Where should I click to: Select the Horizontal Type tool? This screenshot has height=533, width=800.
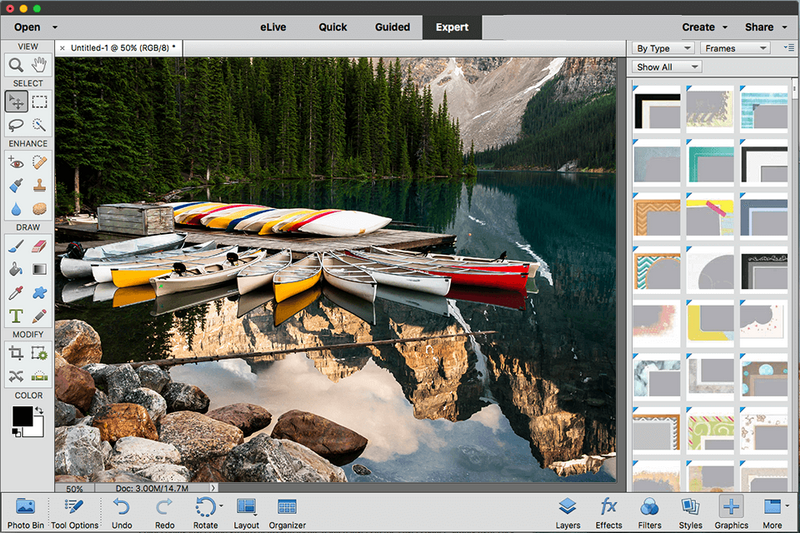tap(16, 316)
